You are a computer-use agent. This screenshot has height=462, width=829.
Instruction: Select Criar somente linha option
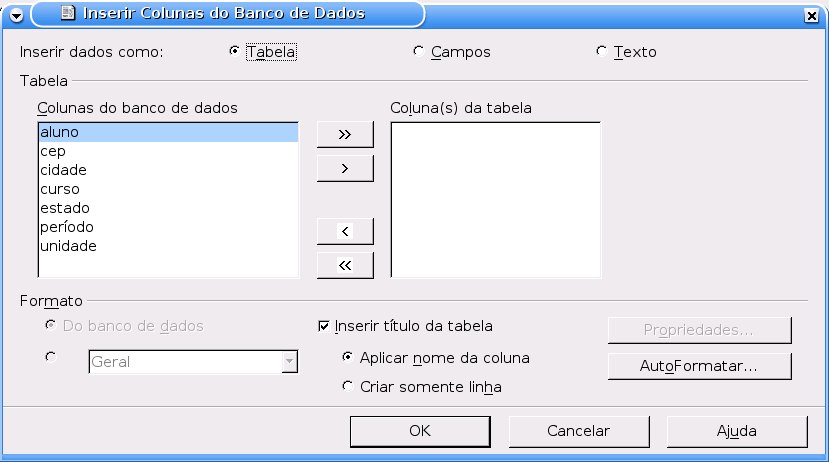[347, 386]
